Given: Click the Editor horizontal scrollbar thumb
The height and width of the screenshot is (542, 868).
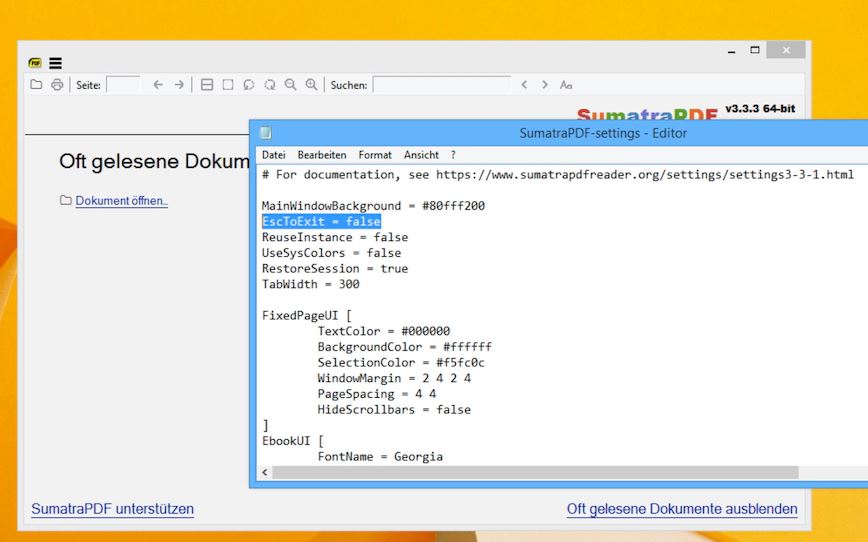Looking at the screenshot, I should coord(535,472).
